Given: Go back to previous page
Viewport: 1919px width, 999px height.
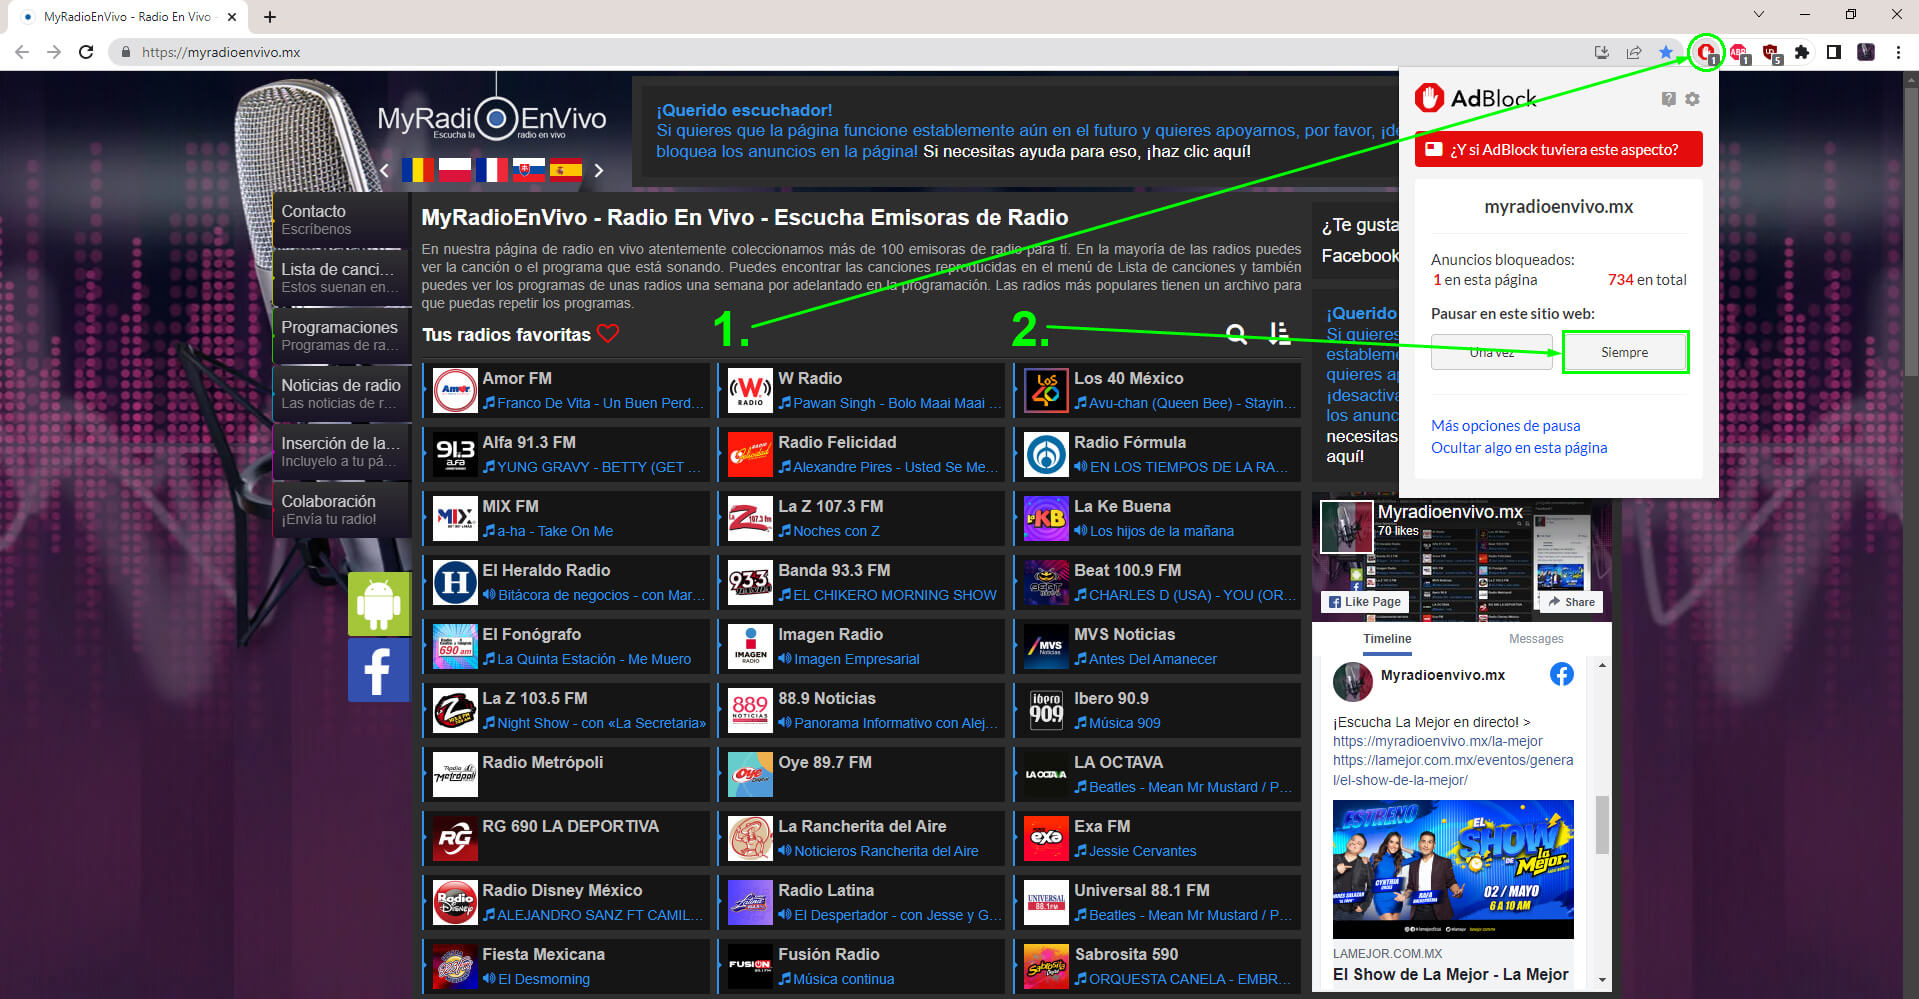Looking at the screenshot, I should coord(22,52).
